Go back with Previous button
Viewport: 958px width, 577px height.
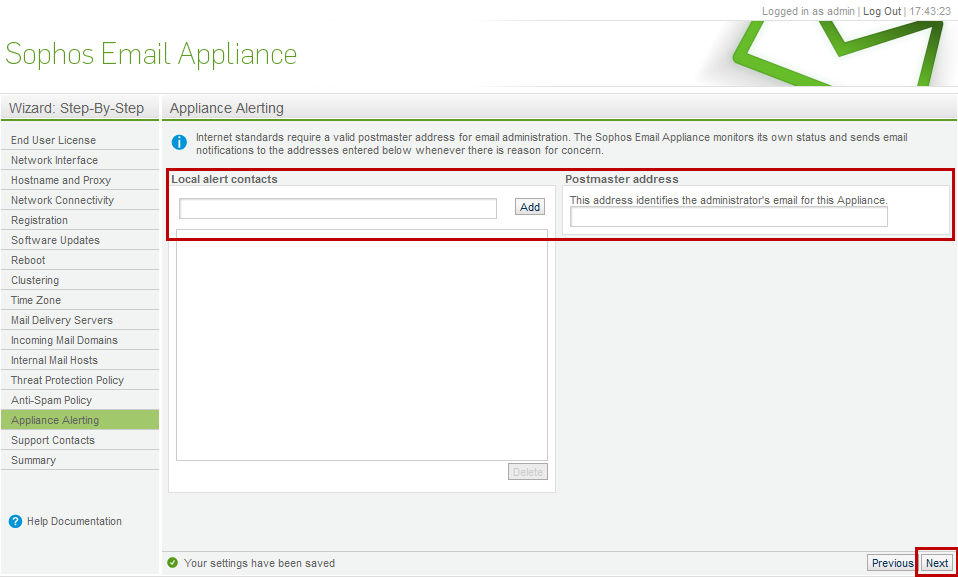892,563
